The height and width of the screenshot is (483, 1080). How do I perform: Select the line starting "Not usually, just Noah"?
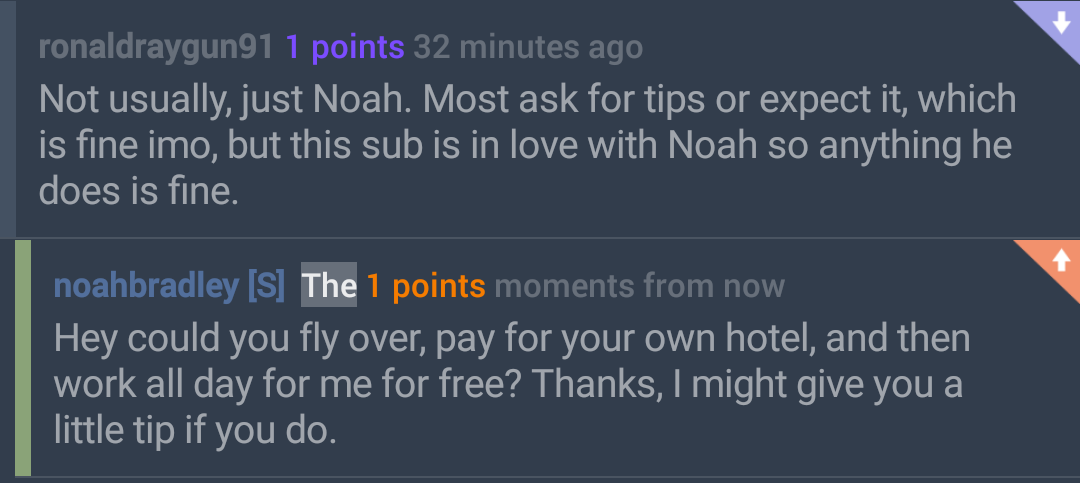pos(527,99)
